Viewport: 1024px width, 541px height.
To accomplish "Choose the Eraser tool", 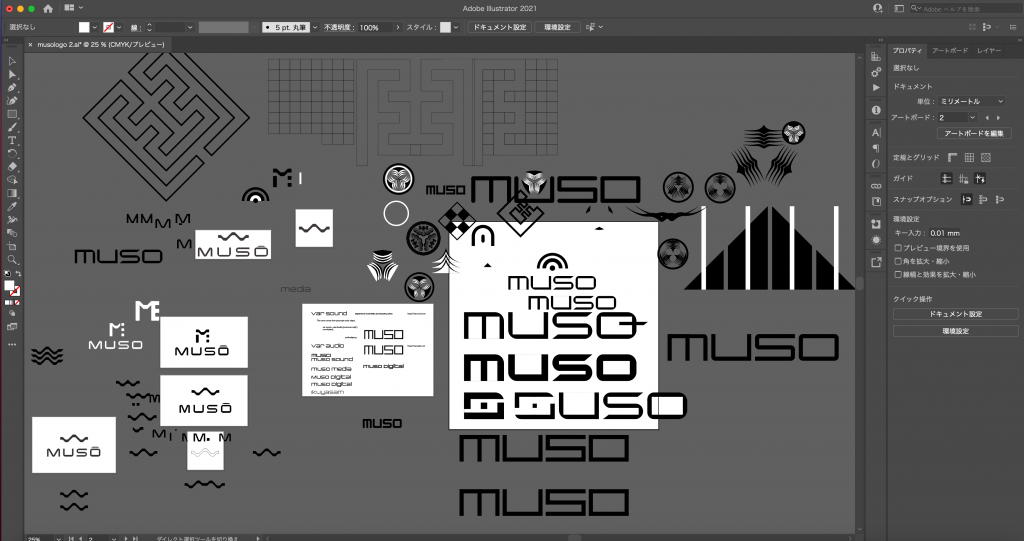I will [x=12, y=166].
